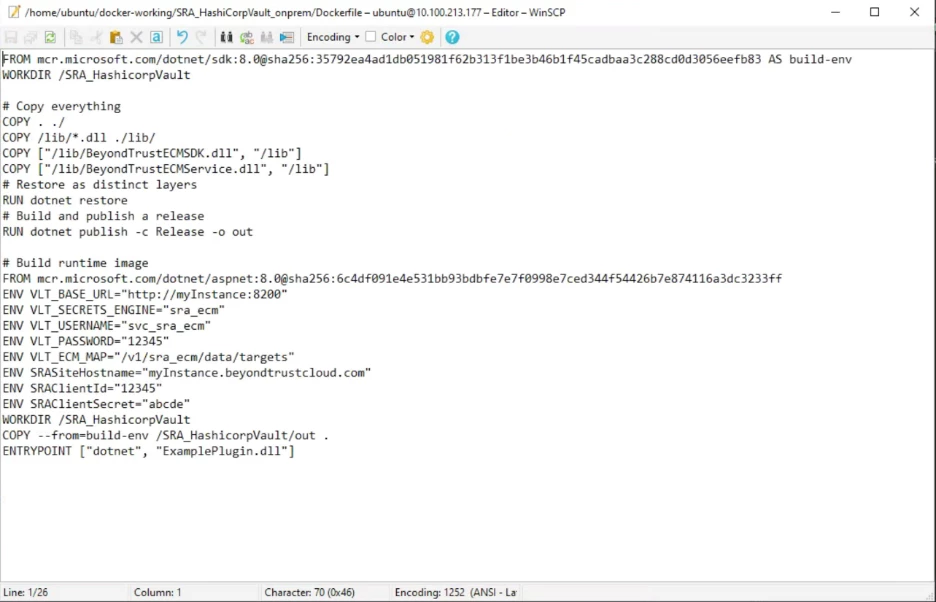Click the BeyondTrustECMService.dll COPY line
This screenshot has width=936, height=602.
166,169
